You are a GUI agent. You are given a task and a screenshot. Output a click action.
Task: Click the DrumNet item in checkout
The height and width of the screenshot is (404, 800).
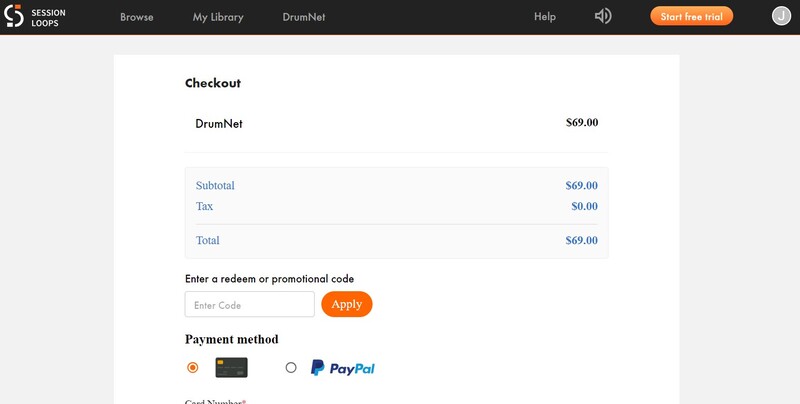pos(219,124)
